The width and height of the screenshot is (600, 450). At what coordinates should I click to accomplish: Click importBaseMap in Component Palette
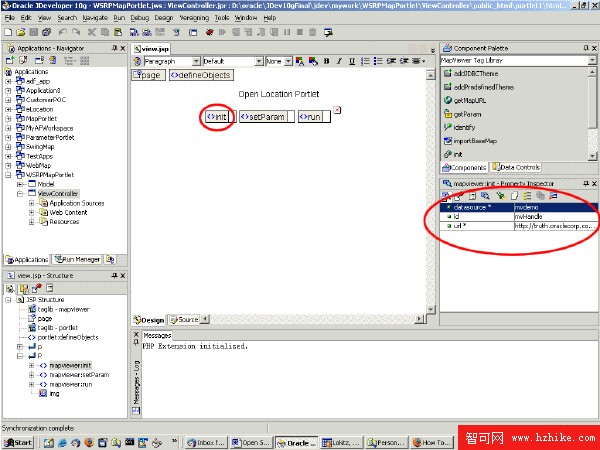470,141
